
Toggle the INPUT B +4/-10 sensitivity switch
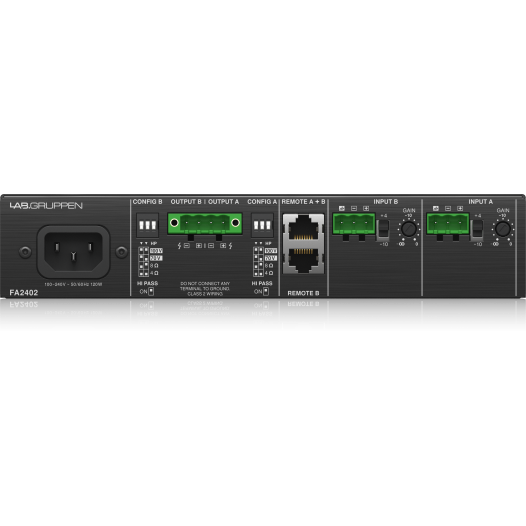(383, 230)
